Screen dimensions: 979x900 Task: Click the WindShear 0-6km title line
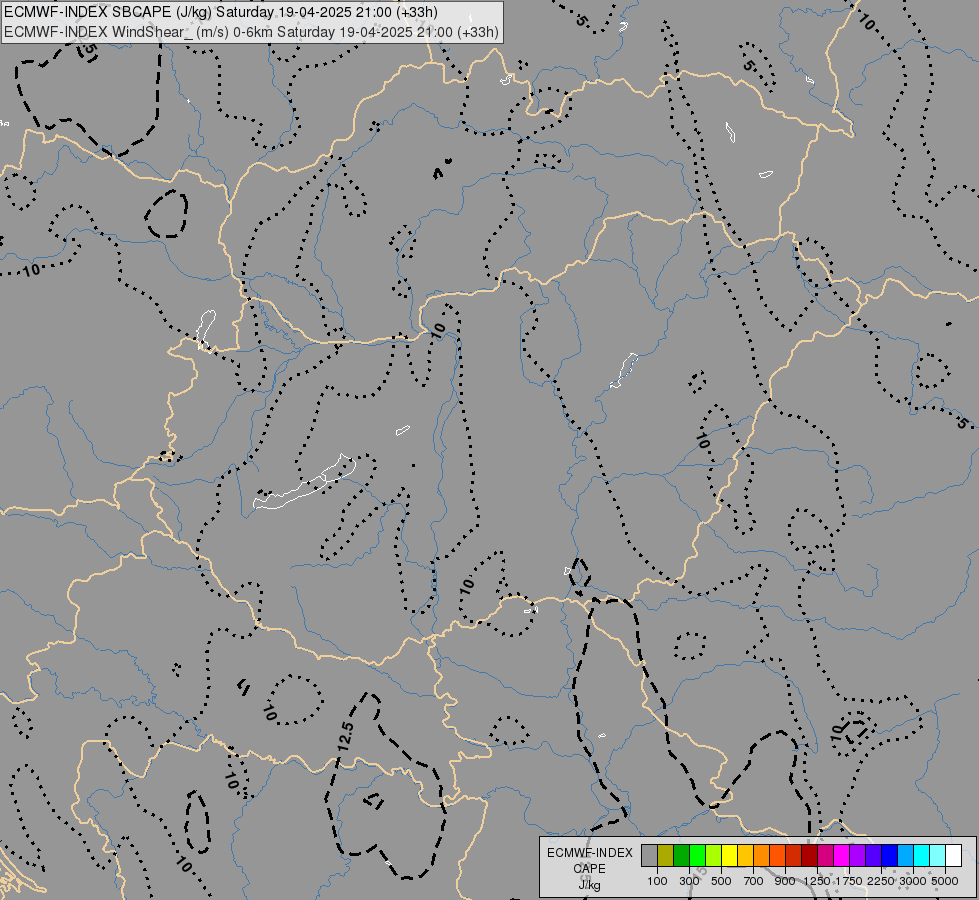point(252,32)
